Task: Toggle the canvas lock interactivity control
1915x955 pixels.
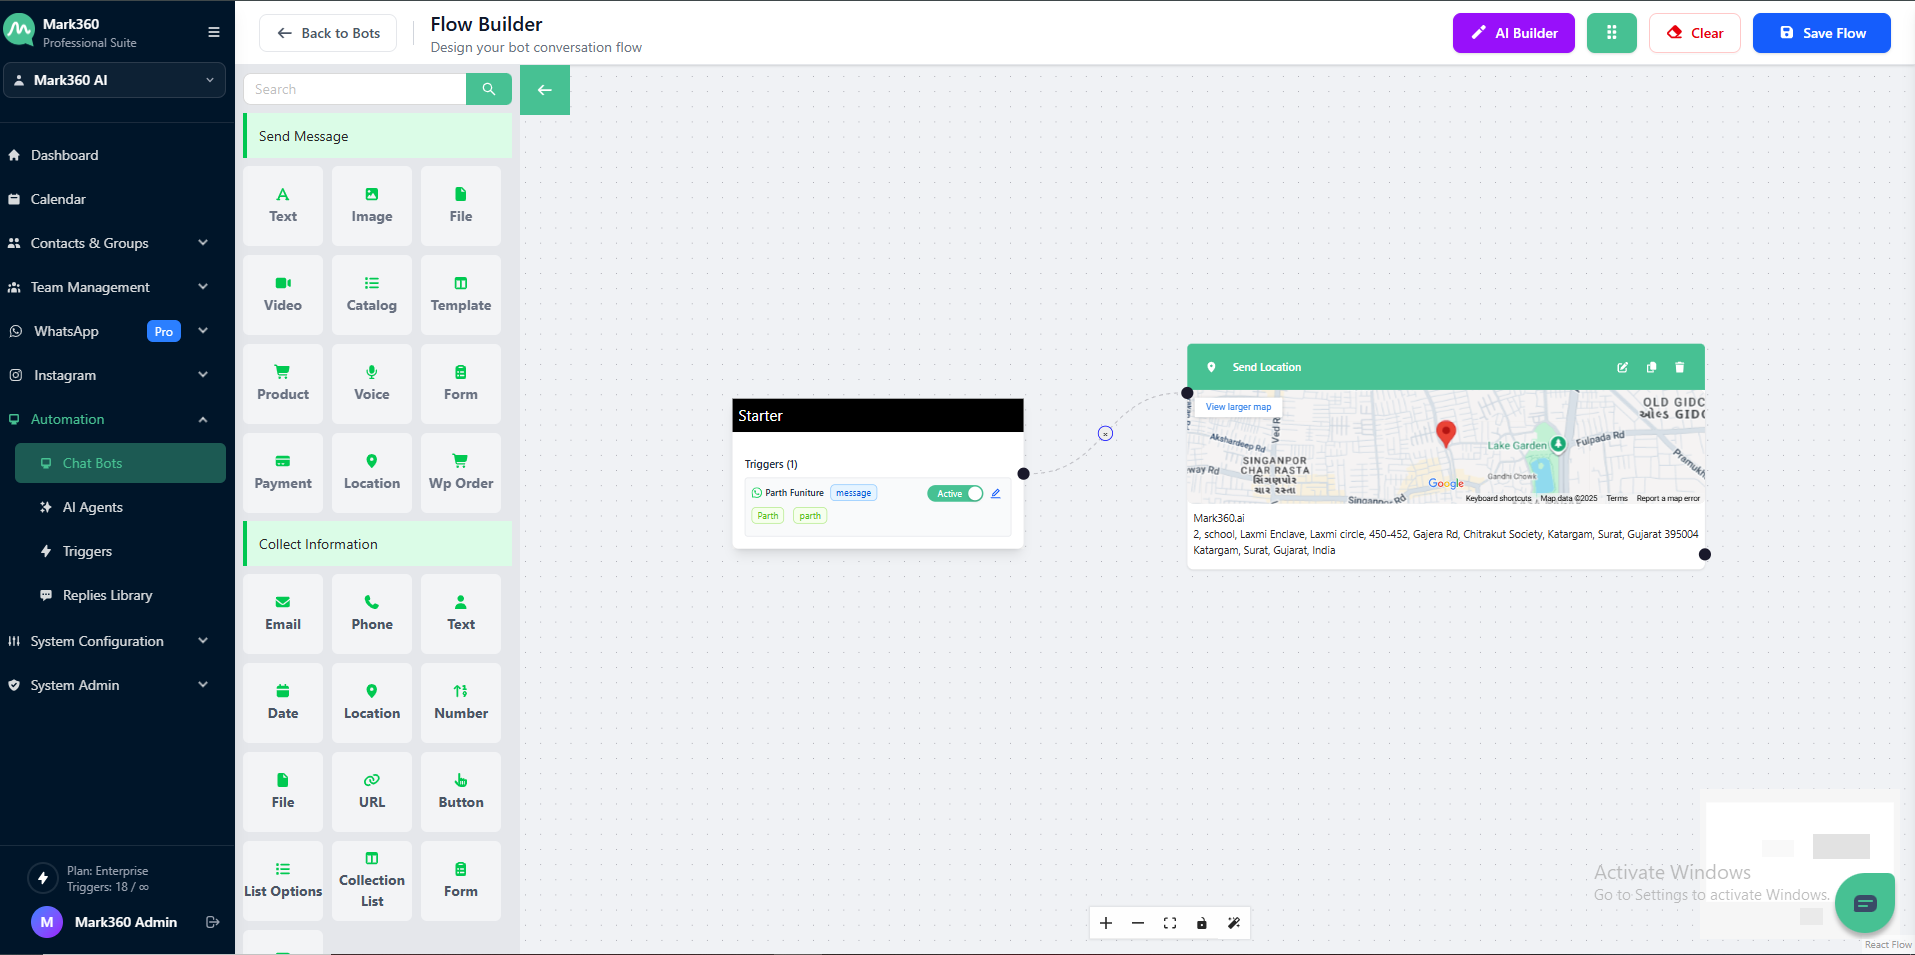Action: tap(1201, 923)
